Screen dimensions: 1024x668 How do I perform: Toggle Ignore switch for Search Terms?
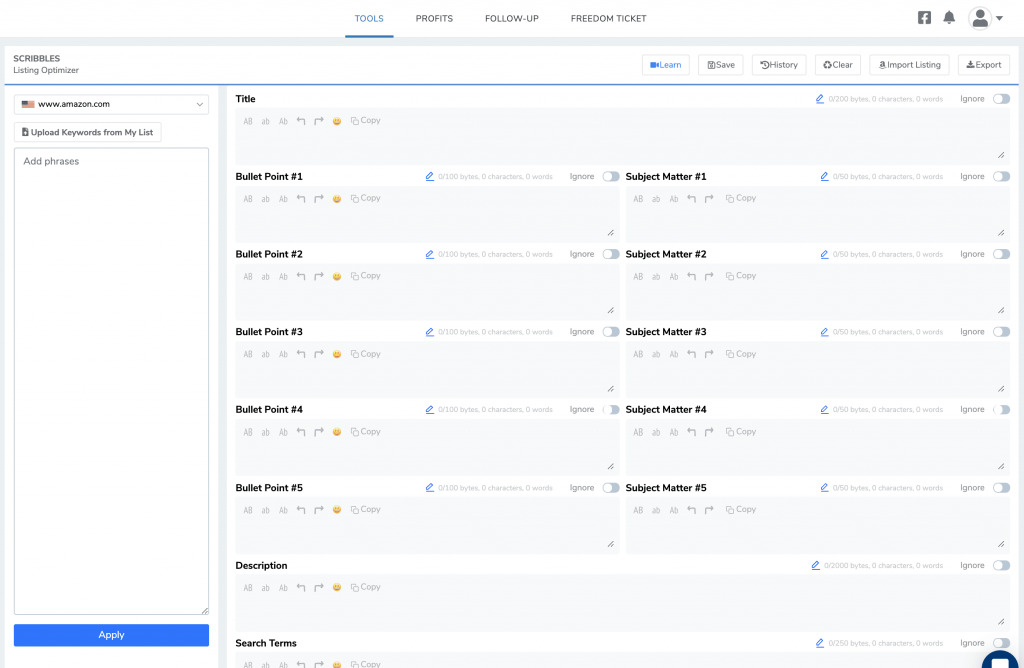(1001, 643)
